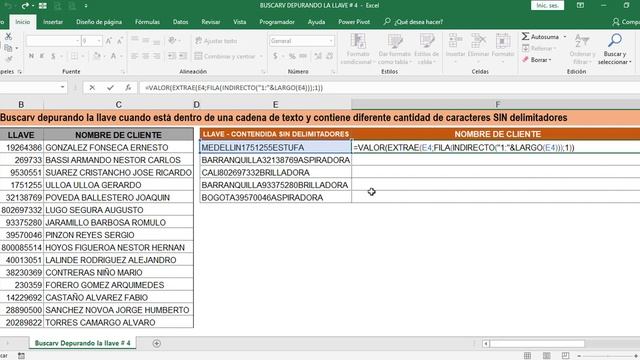This screenshot has width=640, height=360.
Task: Expand the Name Box dropdown arrow
Action: (x=62, y=87)
